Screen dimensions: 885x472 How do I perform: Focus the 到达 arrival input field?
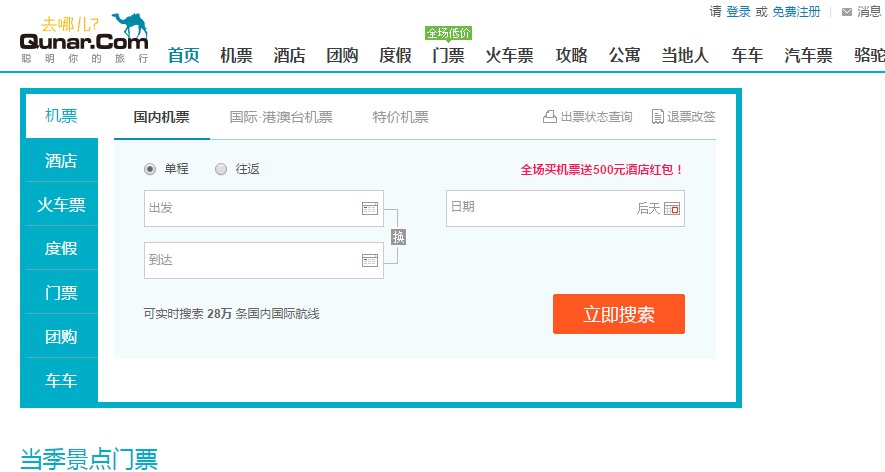pos(264,260)
